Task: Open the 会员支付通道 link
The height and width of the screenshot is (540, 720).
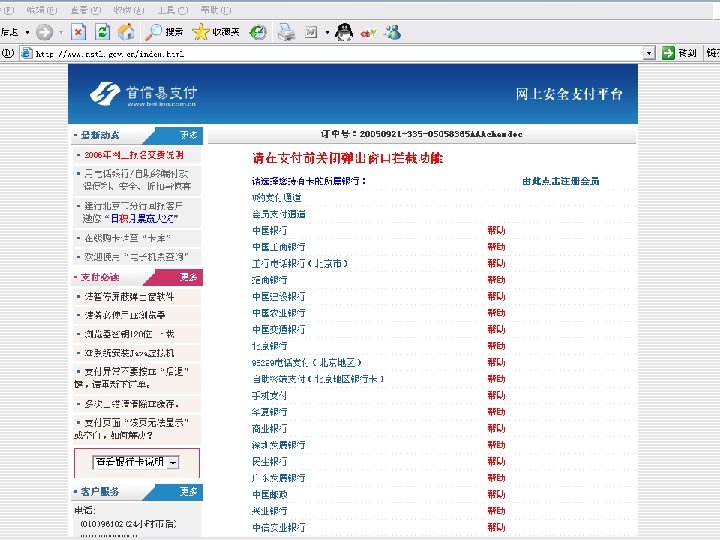Action: (x=279, y=214)
